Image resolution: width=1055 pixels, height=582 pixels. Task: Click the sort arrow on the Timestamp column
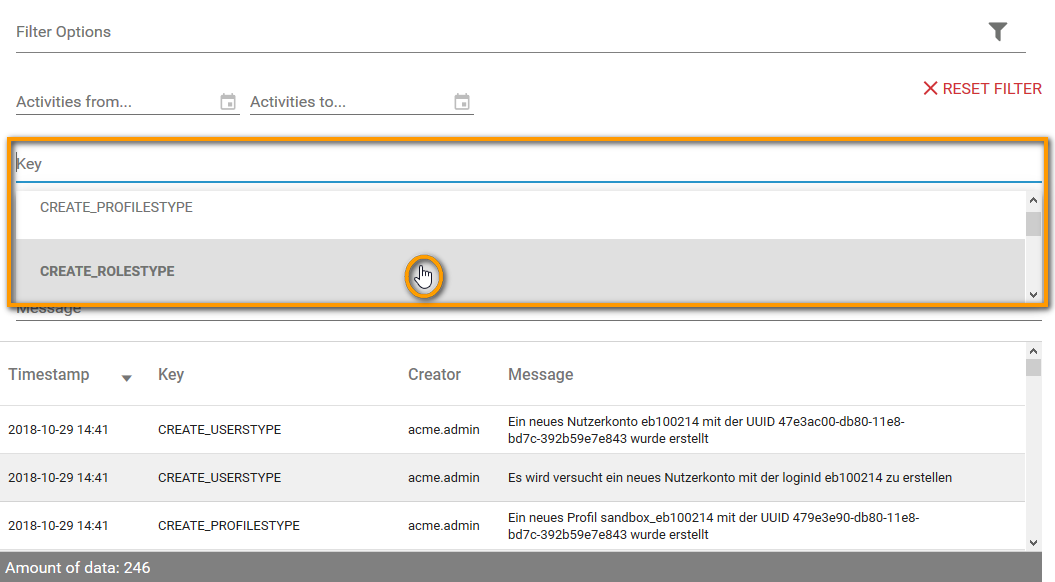126,378
